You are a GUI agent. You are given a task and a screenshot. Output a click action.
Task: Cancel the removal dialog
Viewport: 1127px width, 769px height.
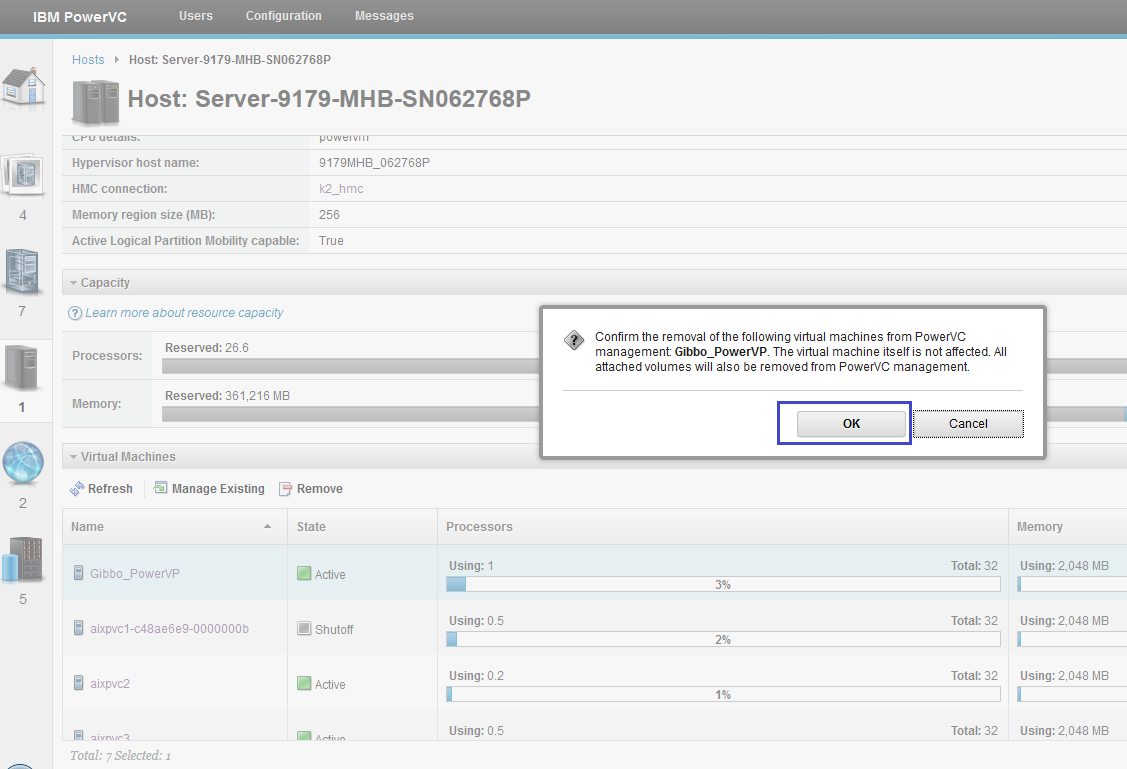point(968,423)
